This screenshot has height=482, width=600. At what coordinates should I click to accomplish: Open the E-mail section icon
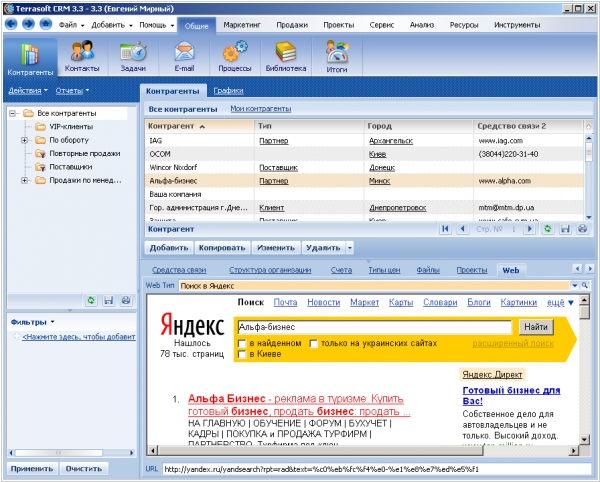[x=184, y=57]
